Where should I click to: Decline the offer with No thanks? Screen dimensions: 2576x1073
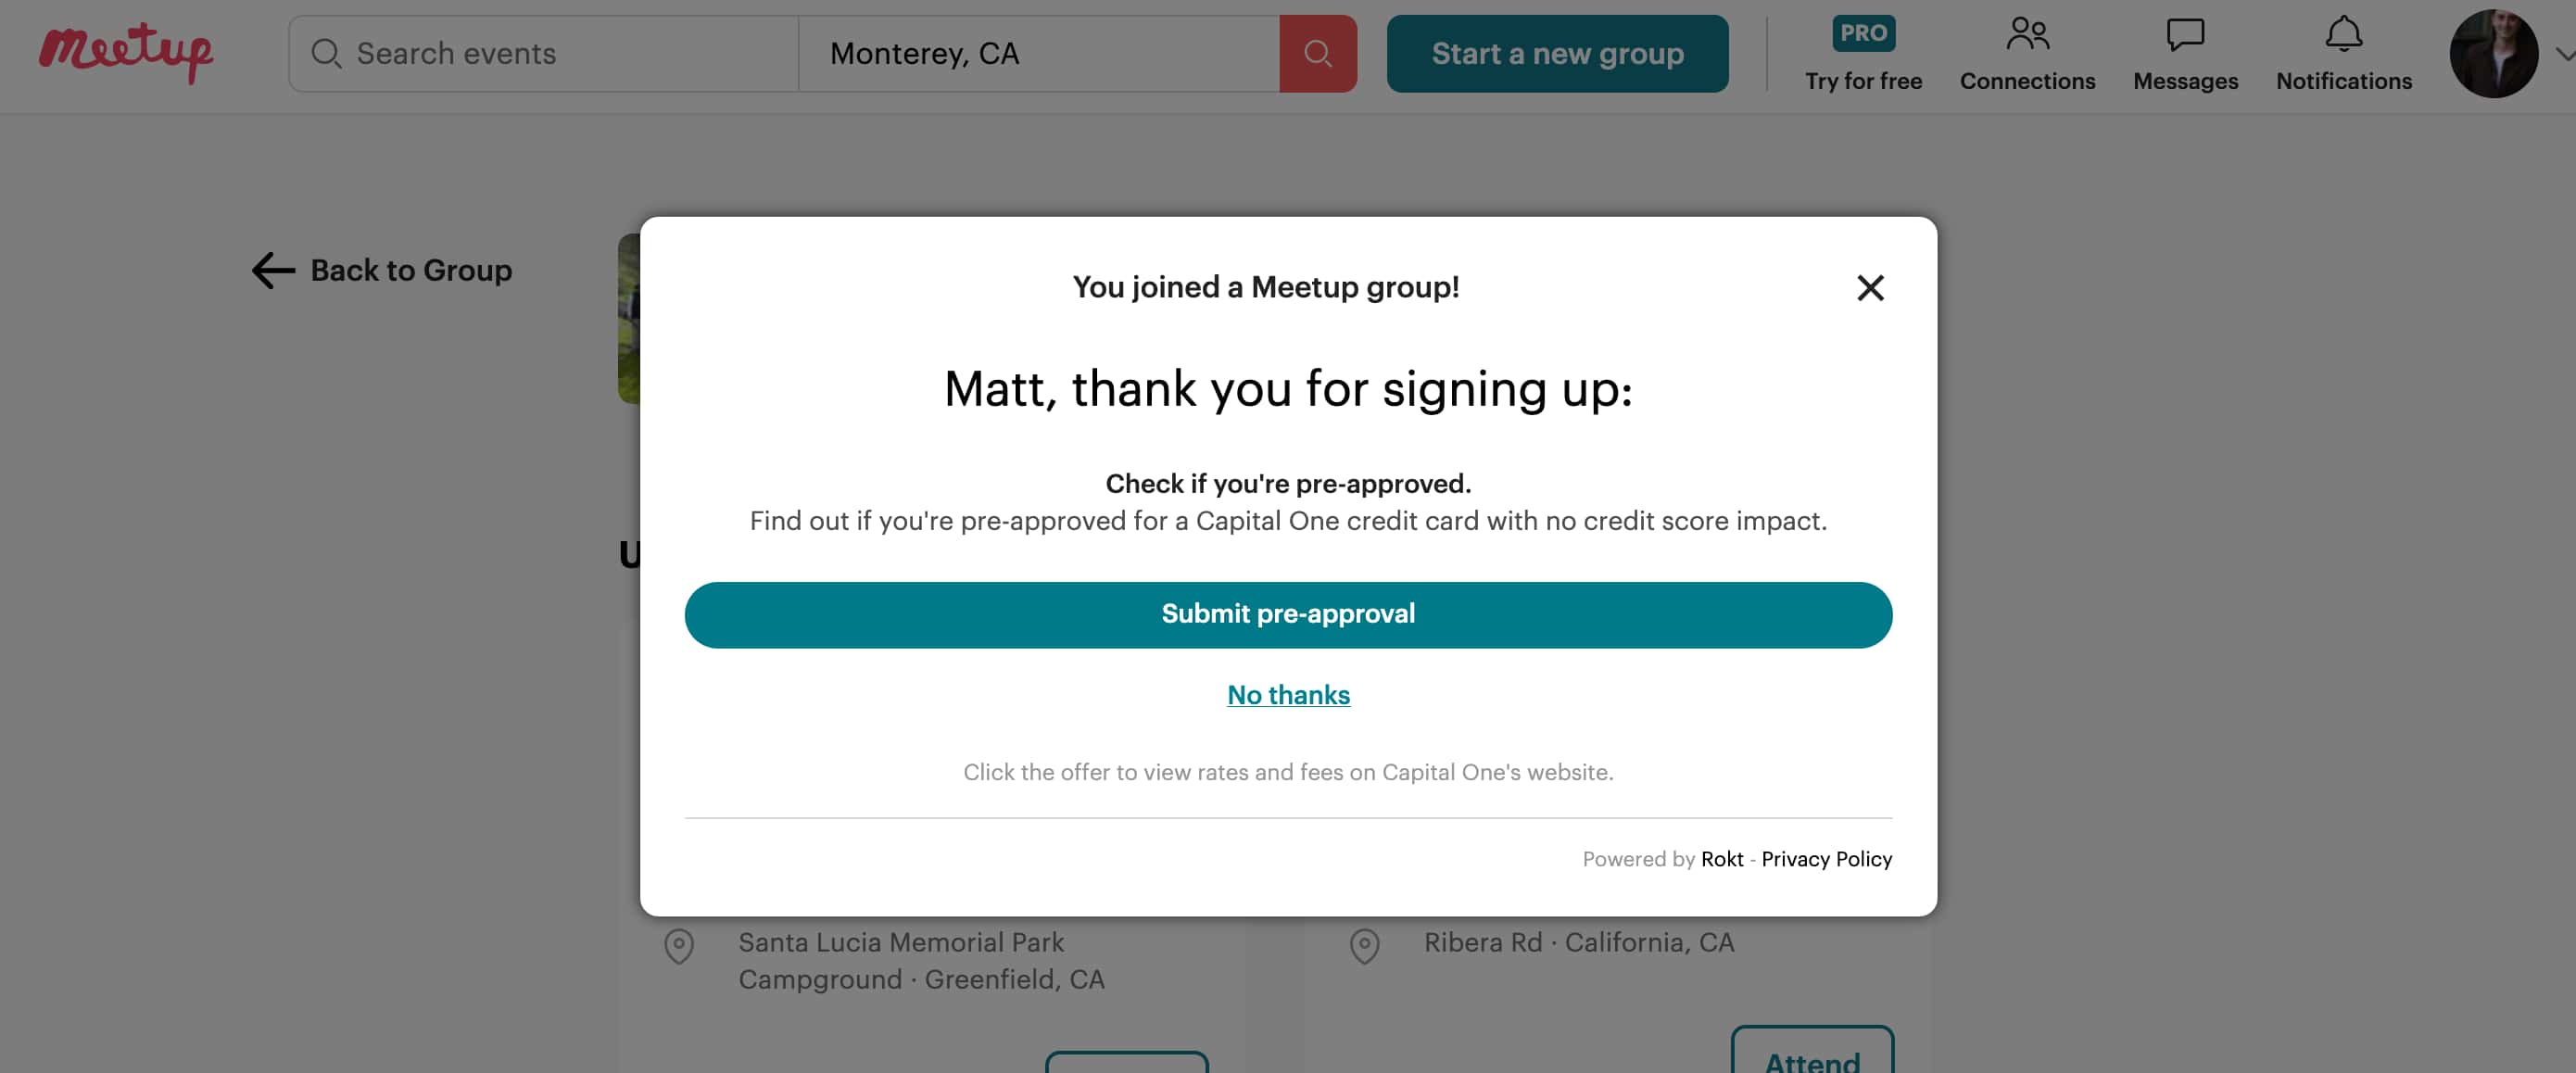coord(1288,695)
